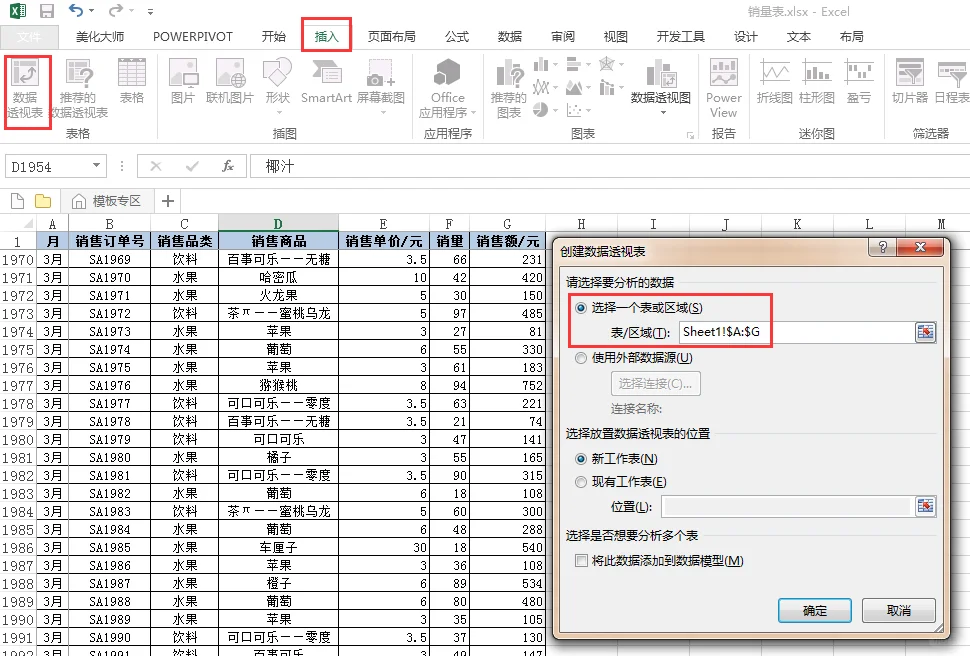
Task: Check 将此数据添加到数据模型
Action: point(579,560)
